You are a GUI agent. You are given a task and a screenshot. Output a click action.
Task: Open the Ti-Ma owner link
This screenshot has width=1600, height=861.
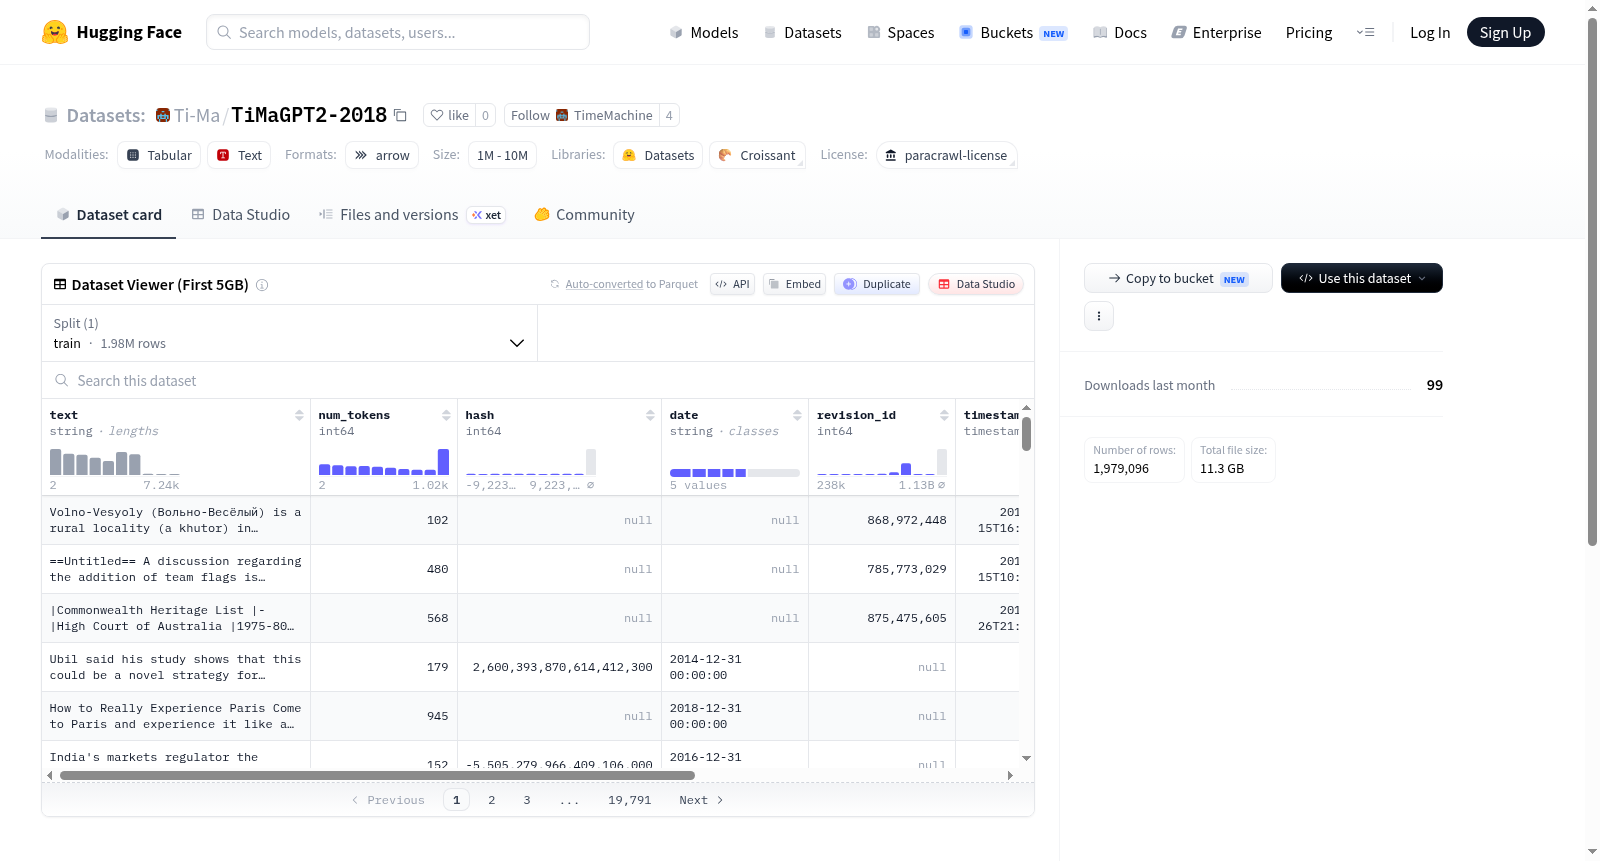197,115
